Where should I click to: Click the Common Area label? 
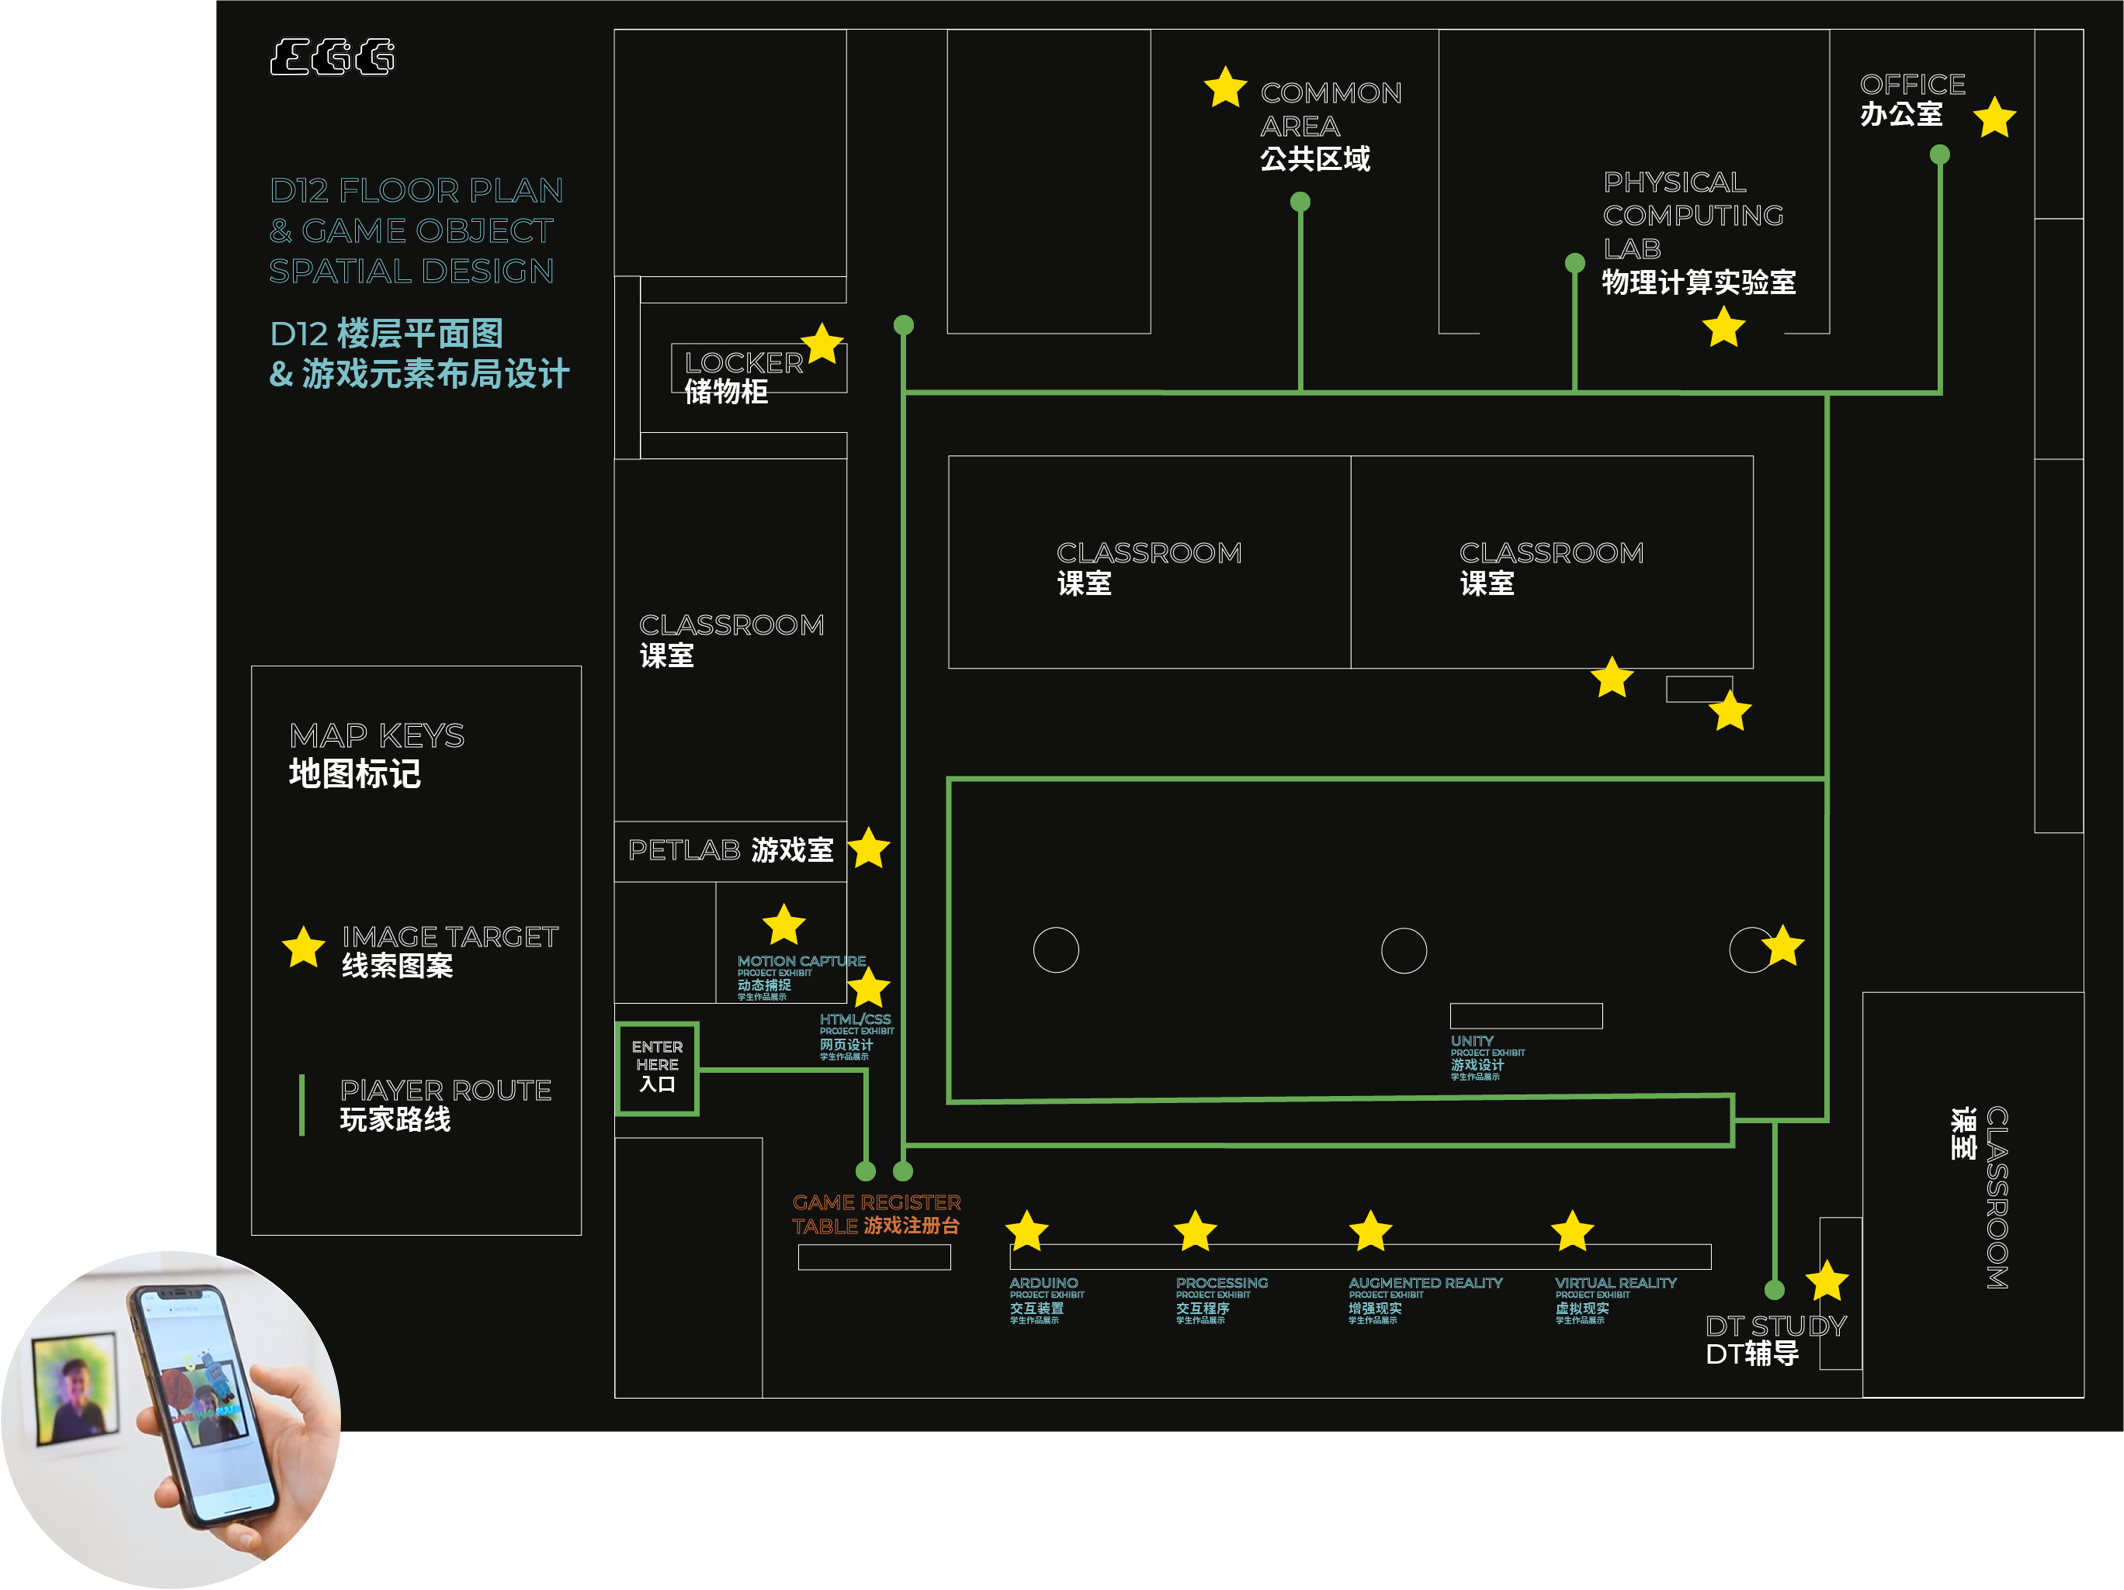point(1330,126)
